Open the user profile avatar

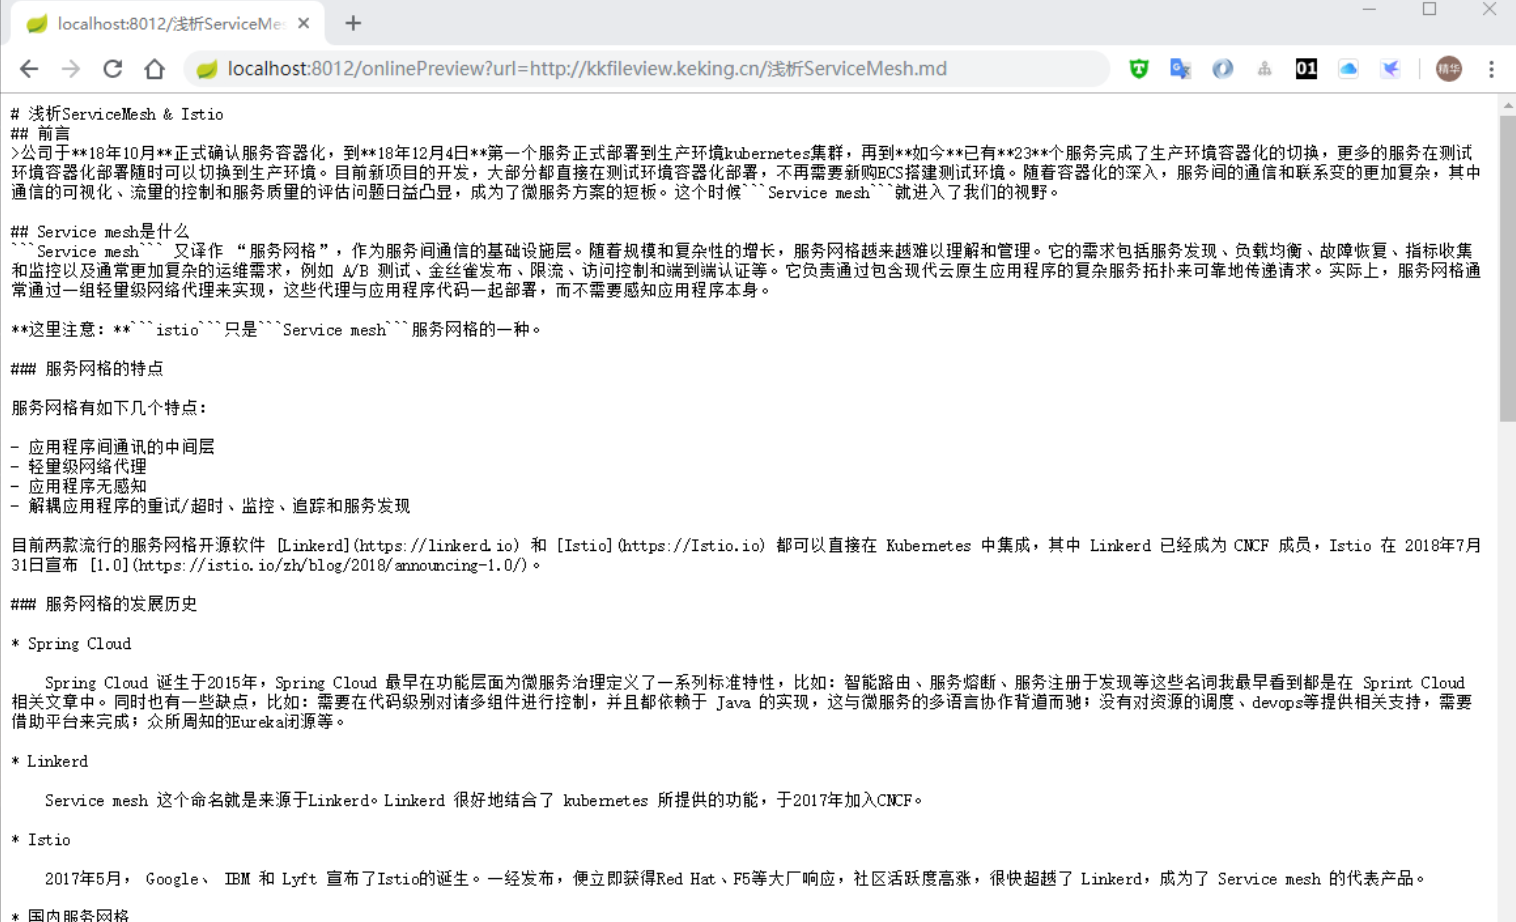(1448, 69)
